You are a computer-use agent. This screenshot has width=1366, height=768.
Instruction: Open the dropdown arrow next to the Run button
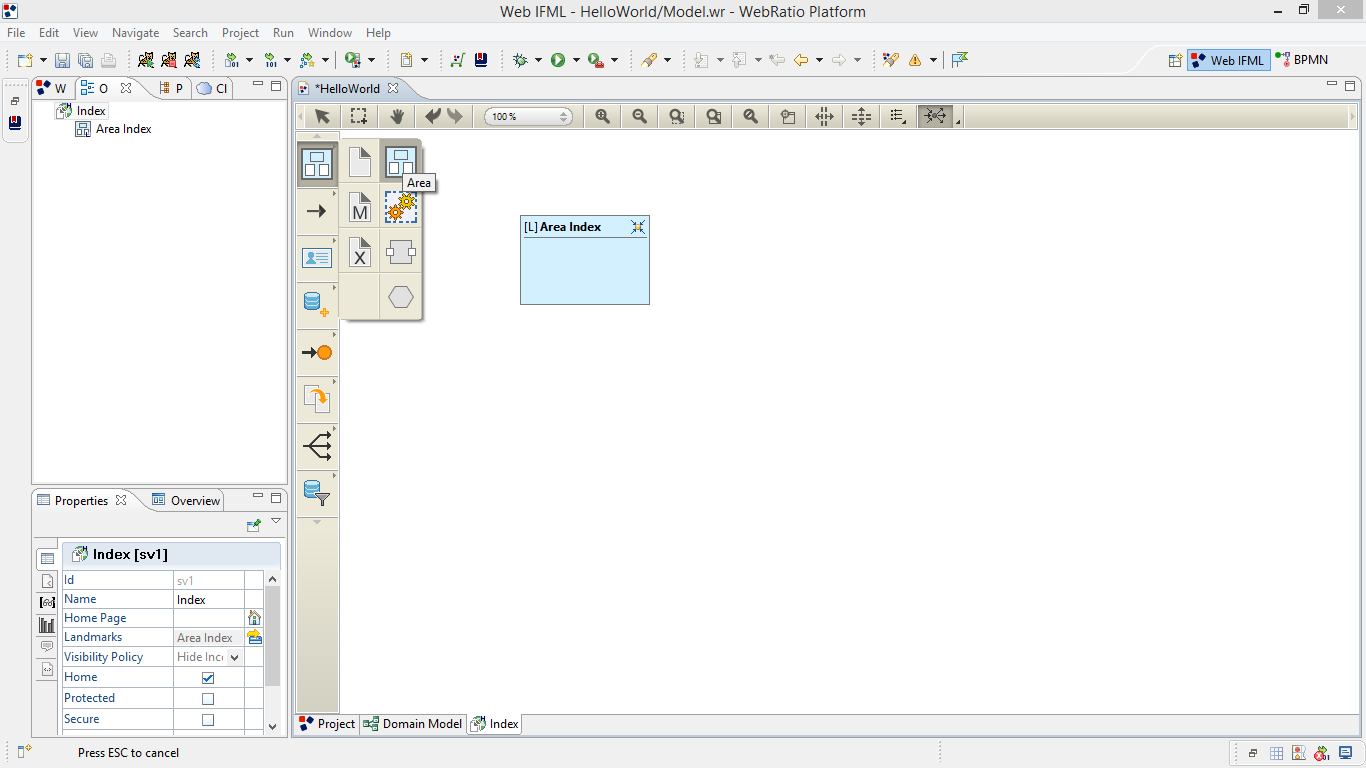point(576,60)
